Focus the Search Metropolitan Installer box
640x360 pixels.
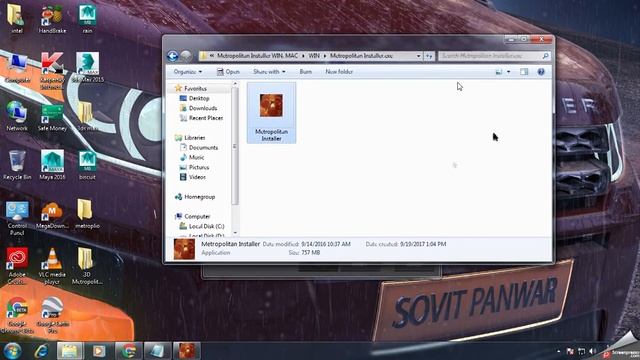(x=494, y=56)
